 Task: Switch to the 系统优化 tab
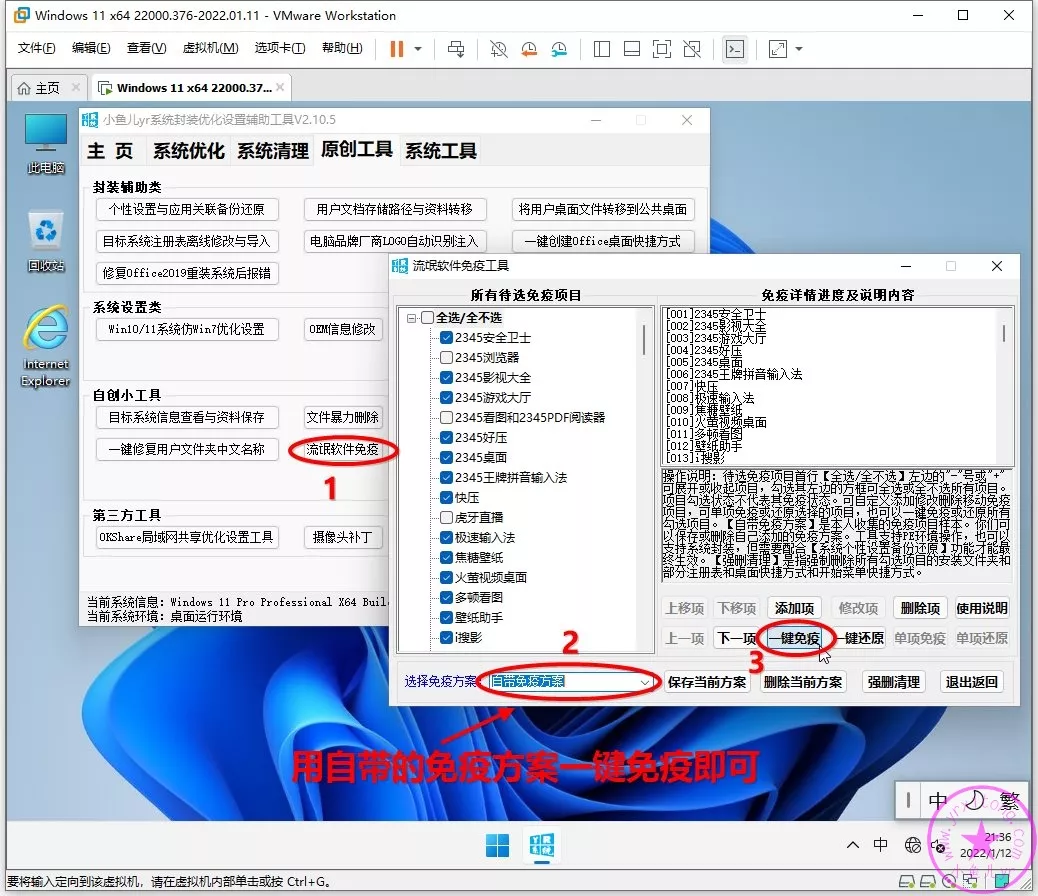coord(188,151)
